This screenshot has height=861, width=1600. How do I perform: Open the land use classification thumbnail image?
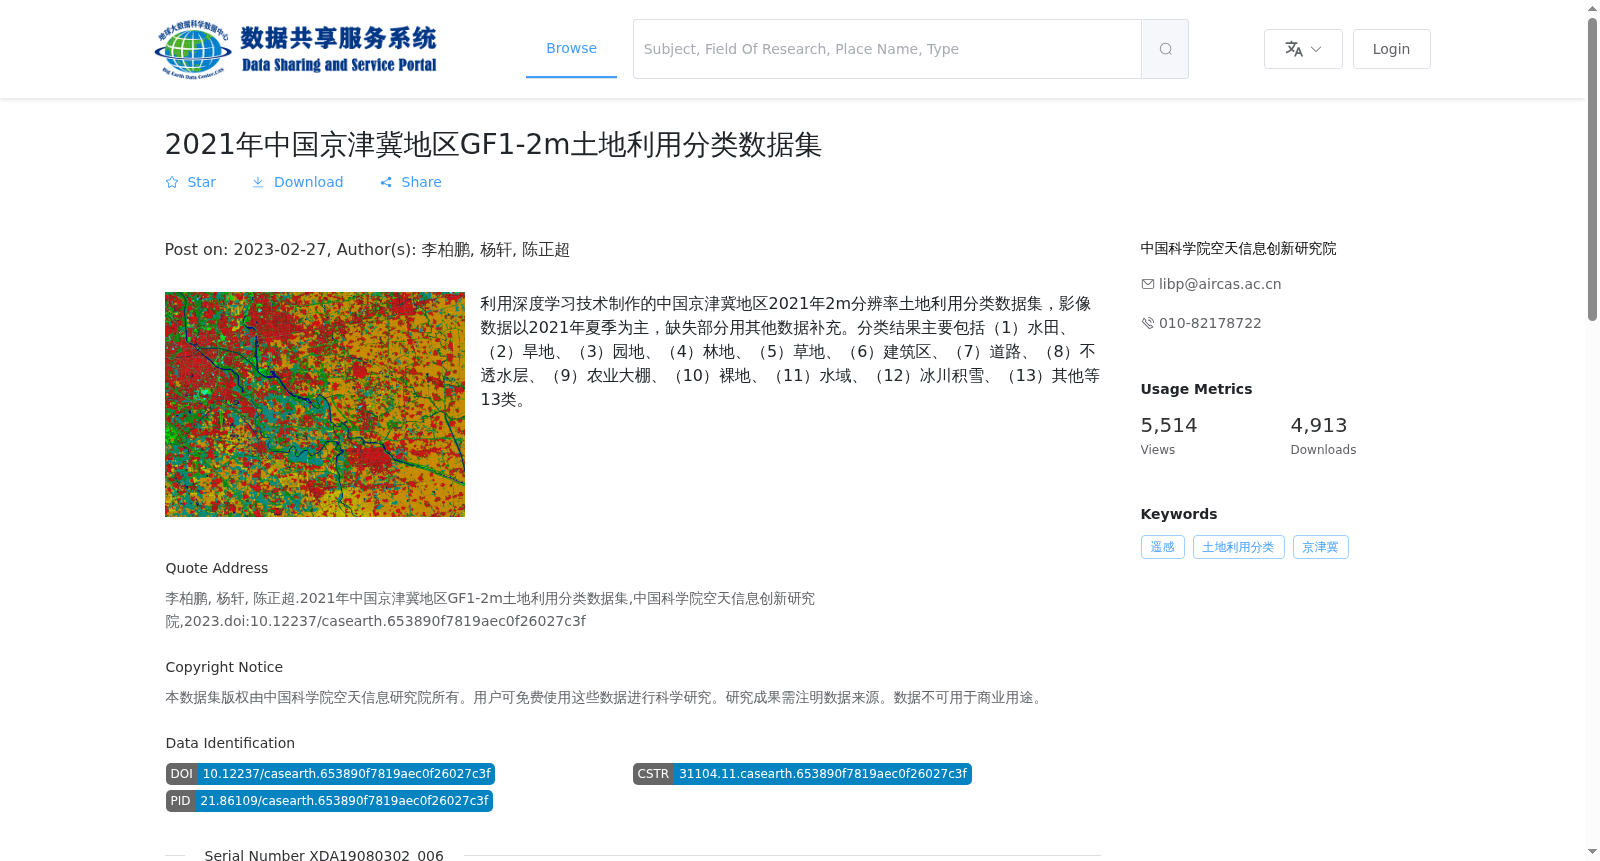[x=315, y=404]
